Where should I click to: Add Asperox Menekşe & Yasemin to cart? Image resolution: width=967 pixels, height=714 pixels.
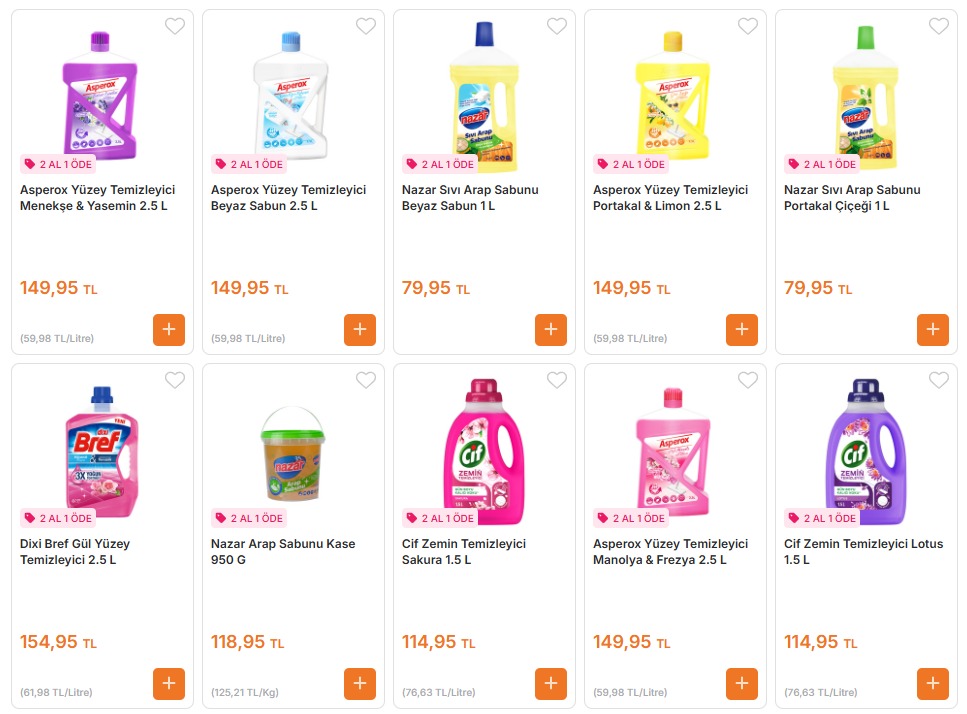pos(169,330)
